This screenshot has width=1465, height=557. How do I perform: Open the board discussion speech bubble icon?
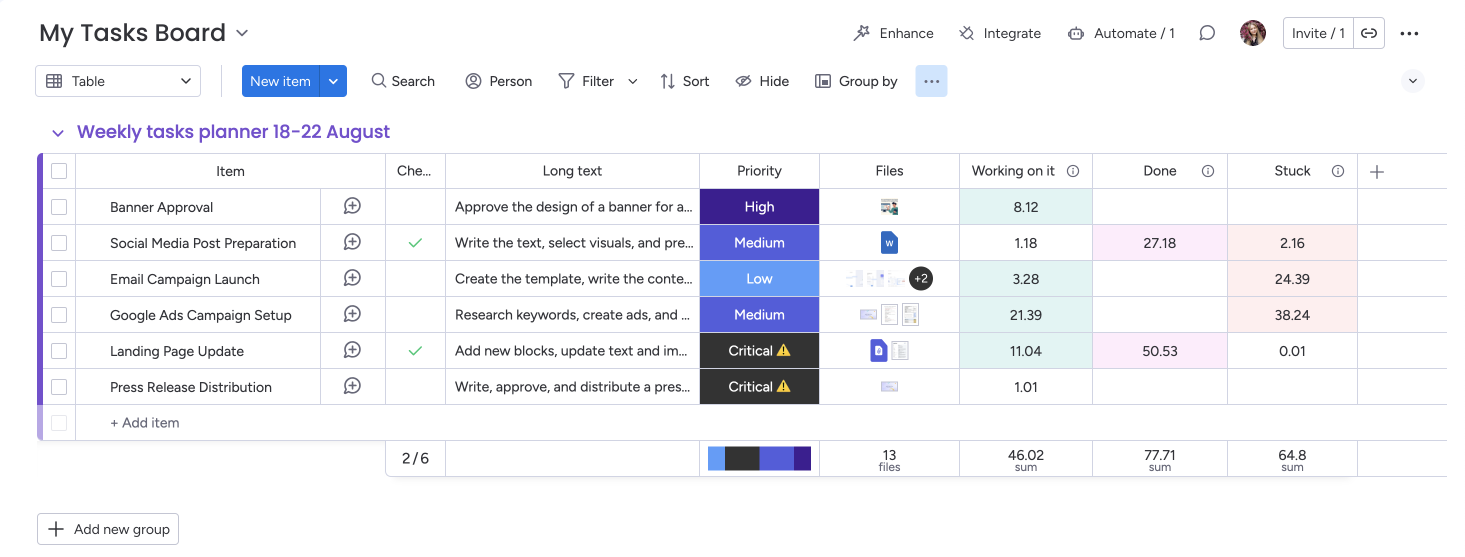tap(1207, 33)
